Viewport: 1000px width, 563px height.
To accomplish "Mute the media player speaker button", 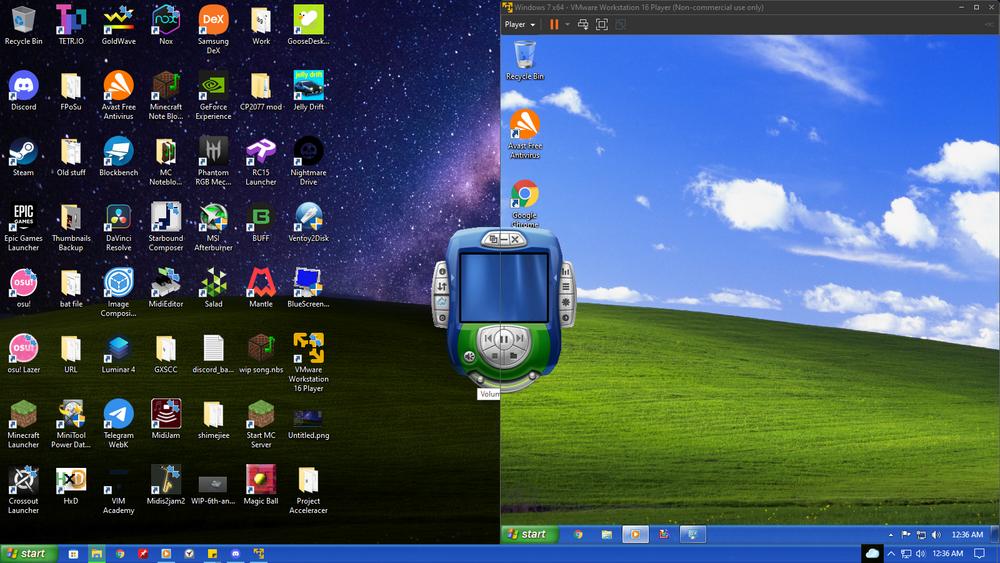I will 469,356.
